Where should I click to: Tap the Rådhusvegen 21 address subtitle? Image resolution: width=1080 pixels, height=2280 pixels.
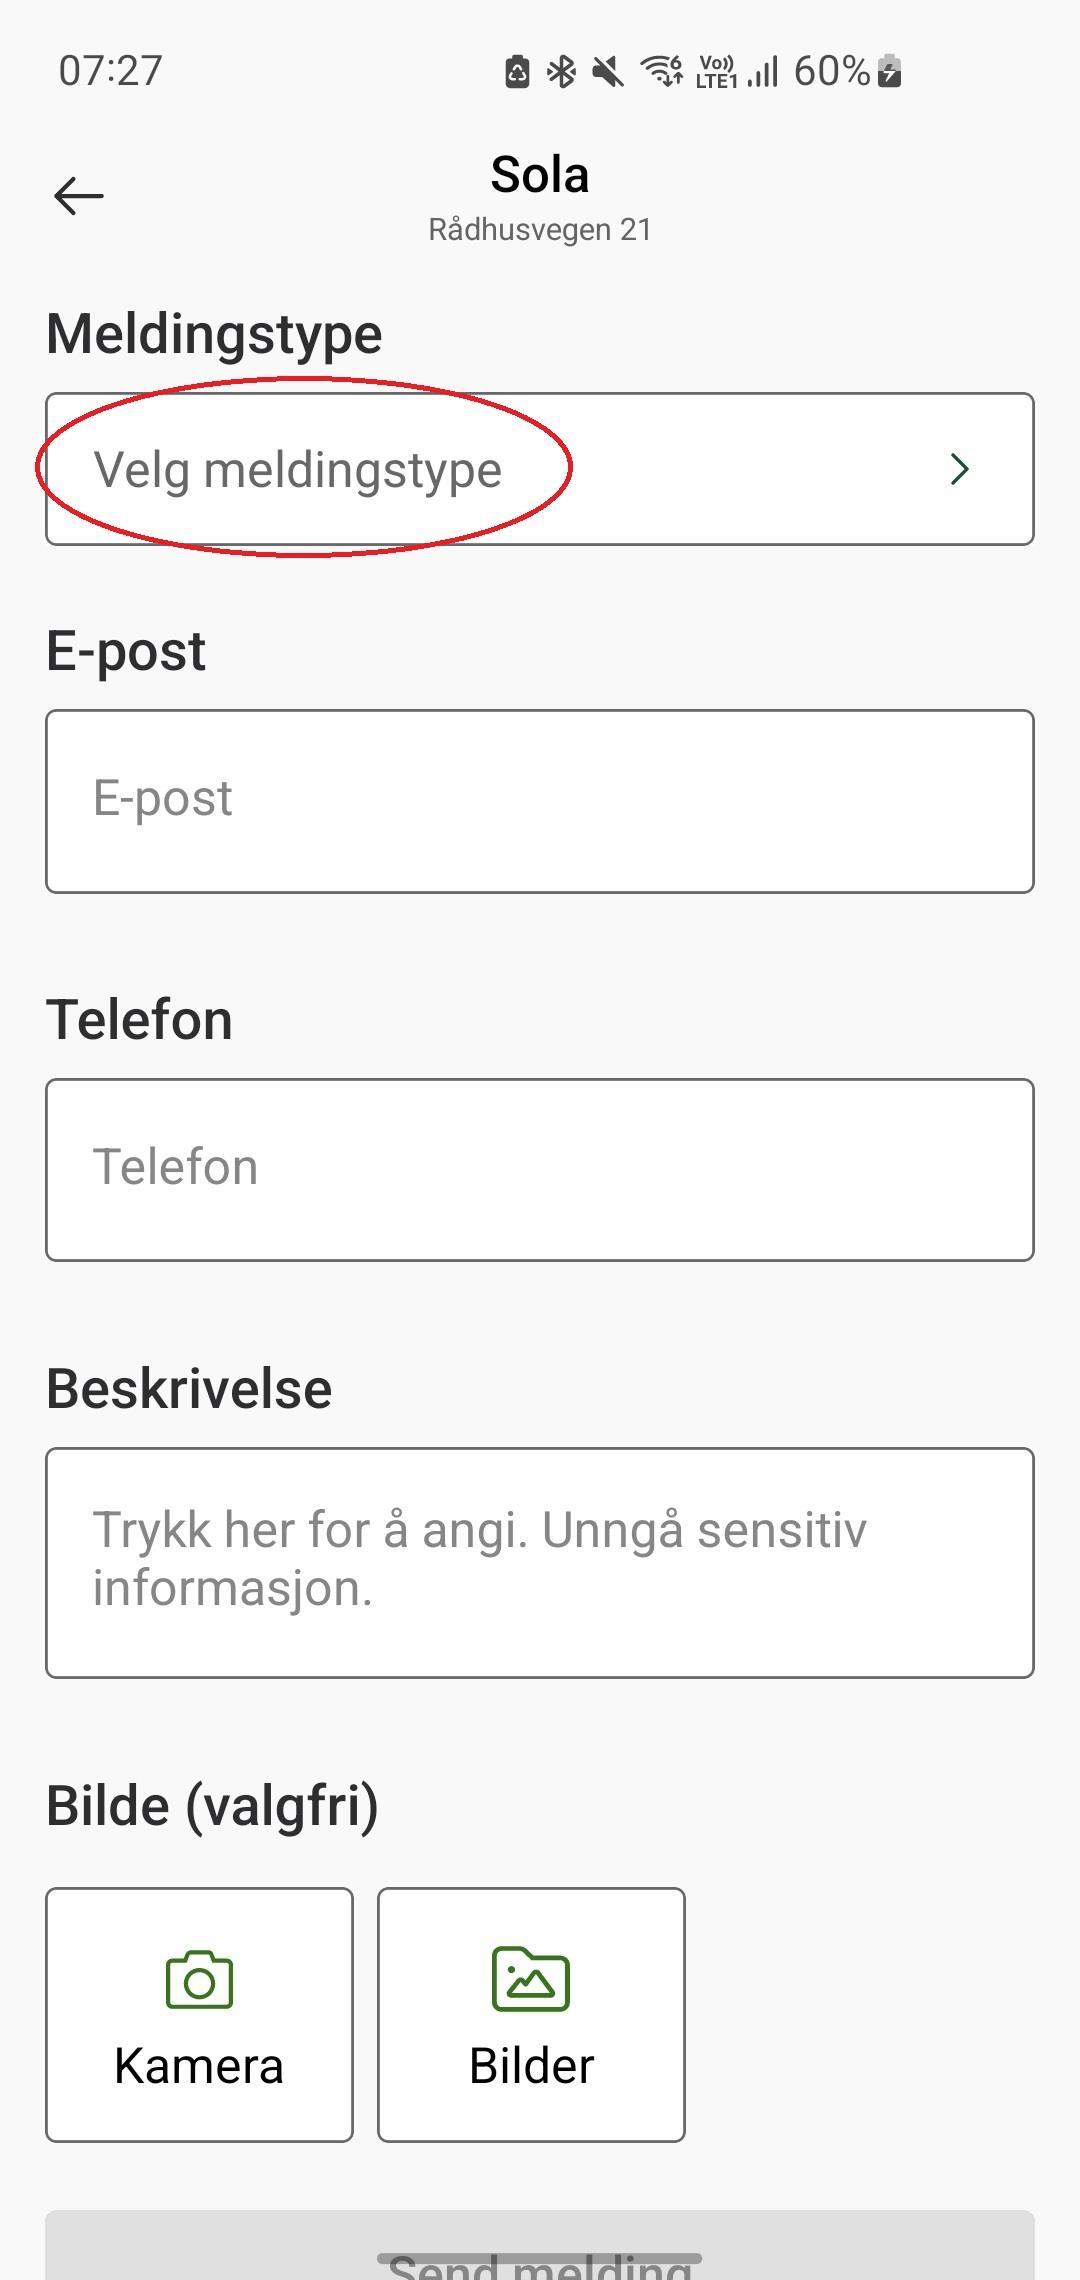[x=540, y=230]
